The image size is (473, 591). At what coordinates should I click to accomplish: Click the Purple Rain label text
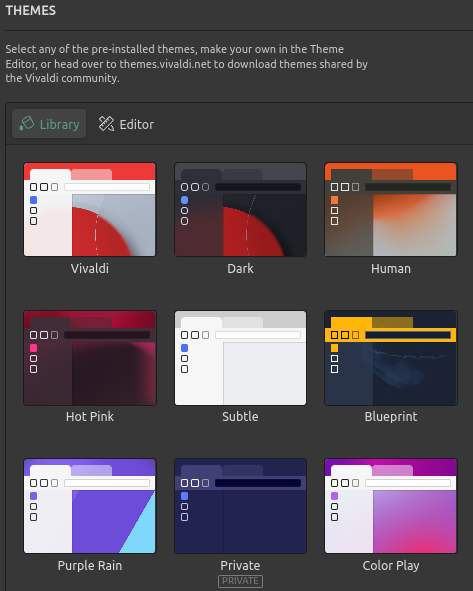coord(90,565)
